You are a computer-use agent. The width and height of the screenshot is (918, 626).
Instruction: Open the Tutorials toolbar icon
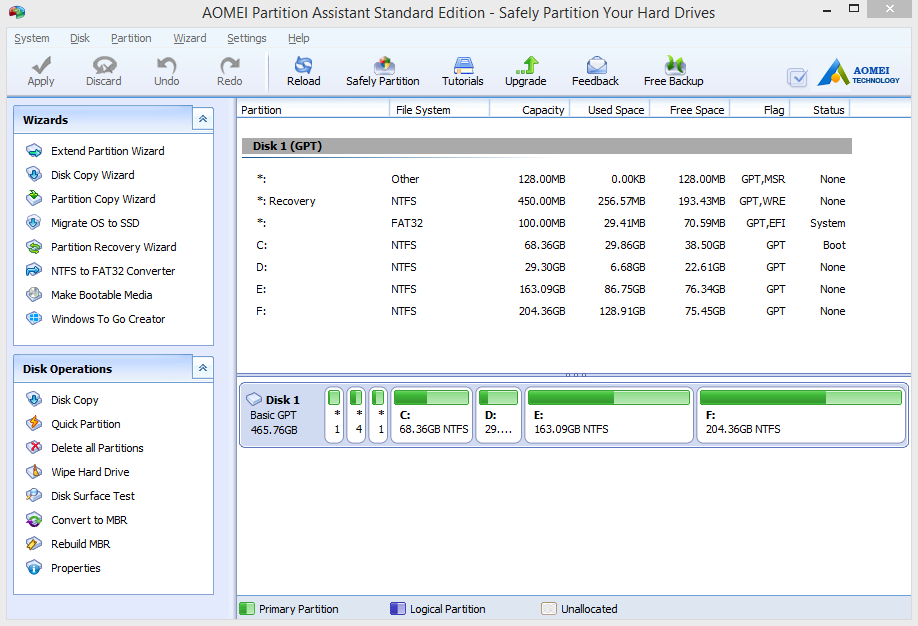click(x=463, y=64)
